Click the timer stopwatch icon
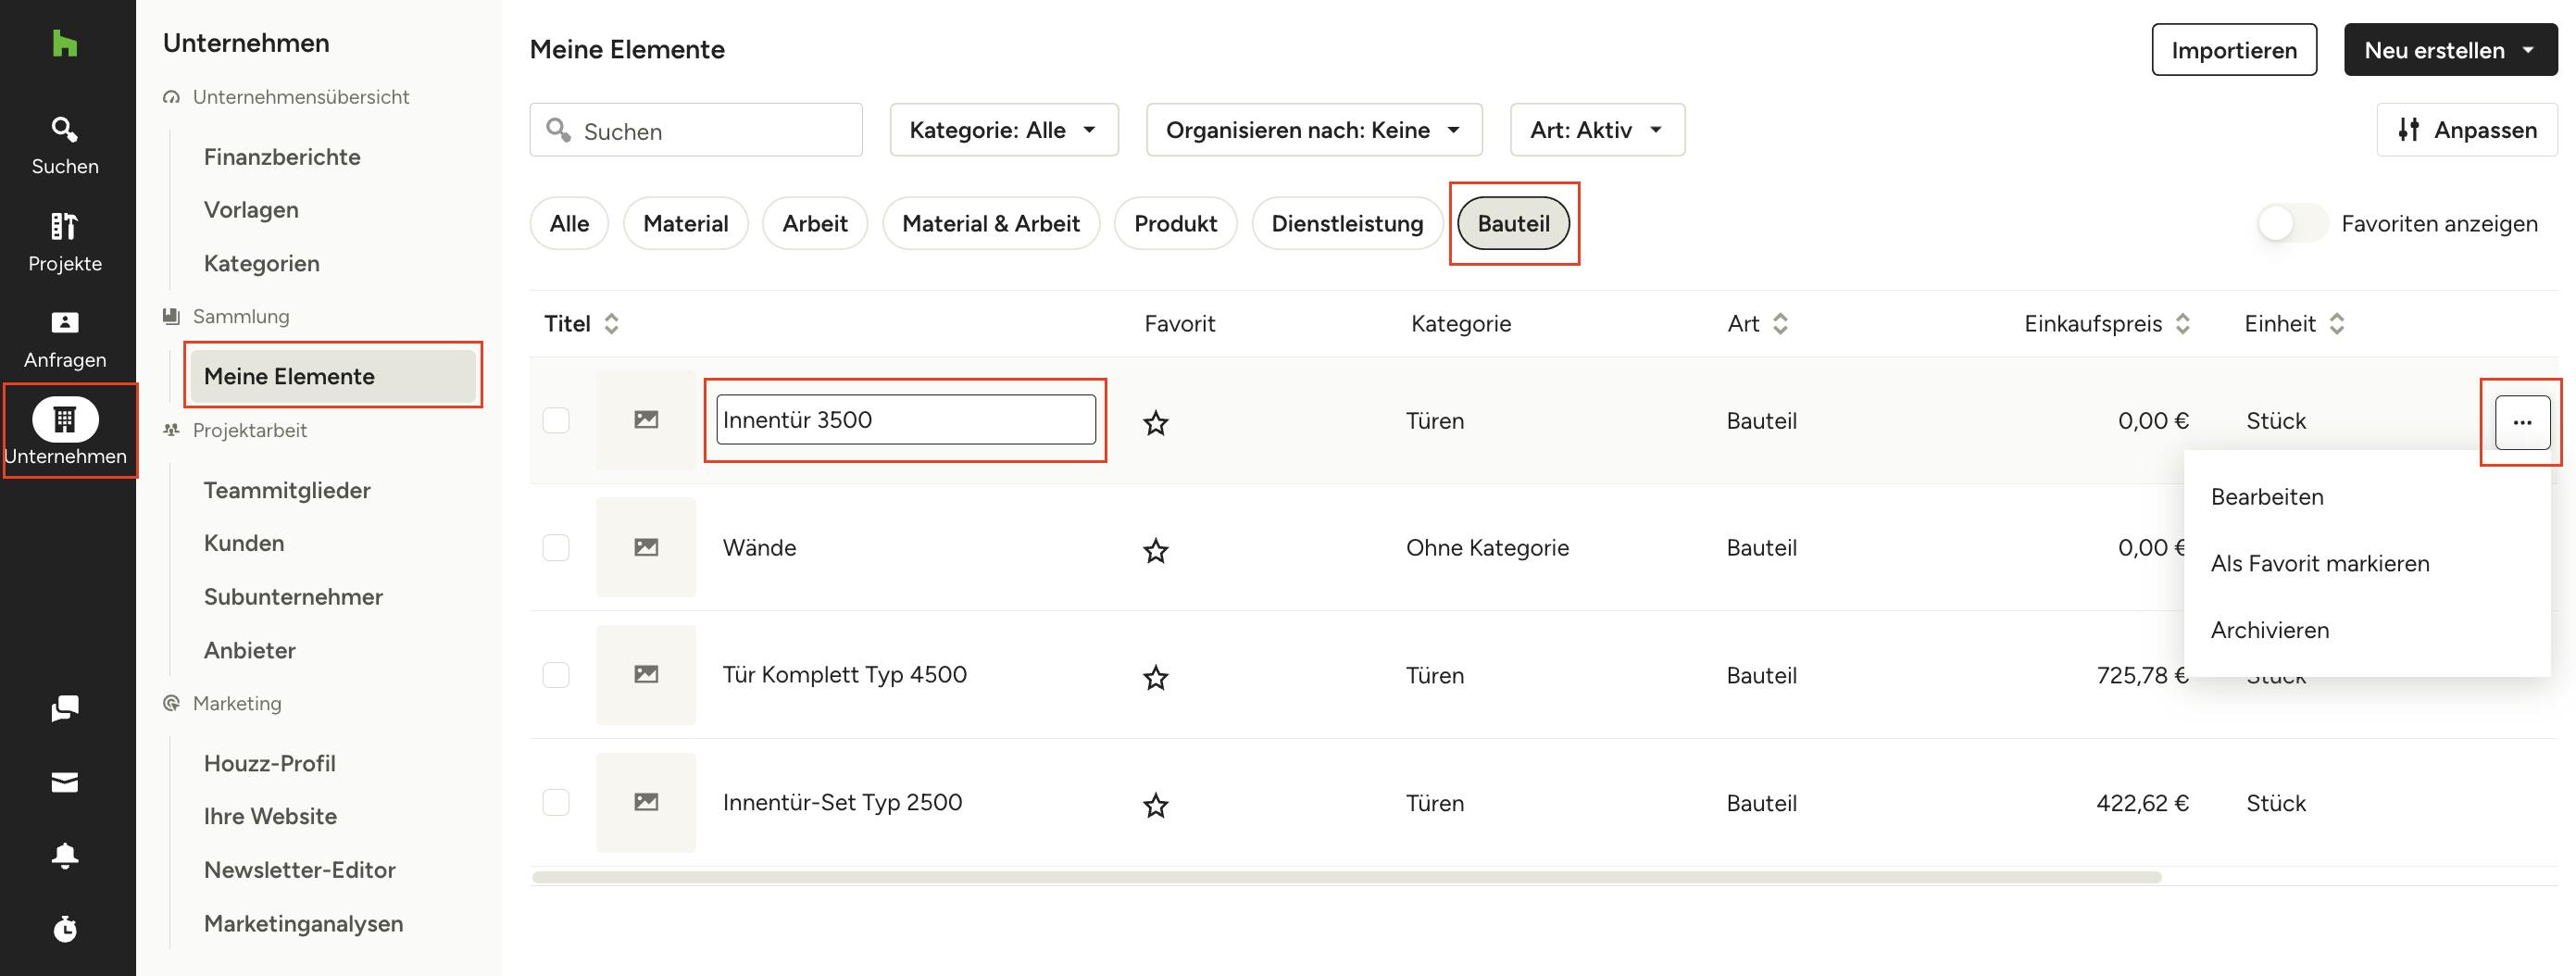The height and width of the screenshot is (976, 2576). pos(65,929)
